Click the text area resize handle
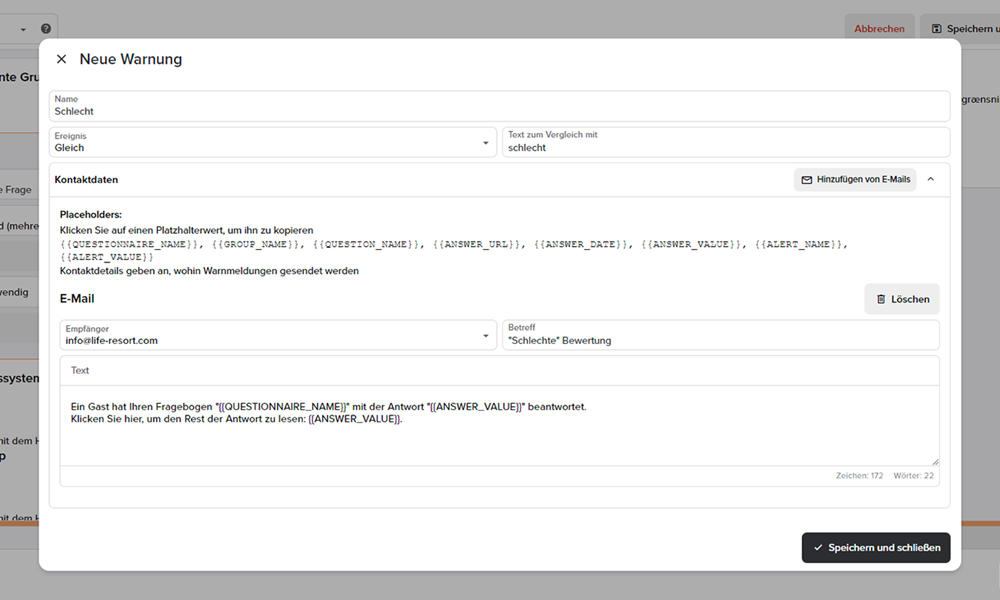Viewport: 1000px width, 600px height. pyautogui.click(x=935, y=461)
